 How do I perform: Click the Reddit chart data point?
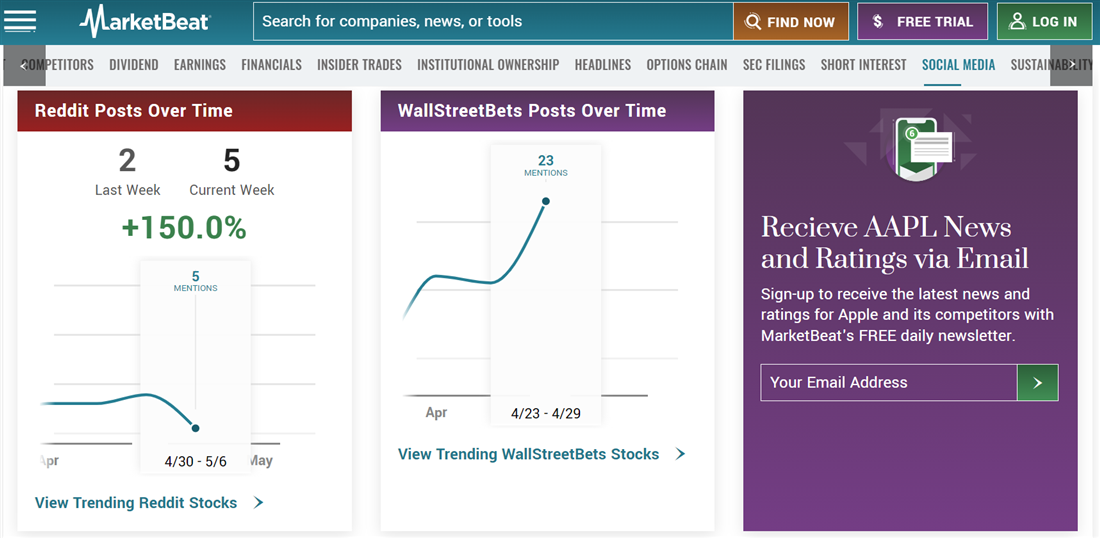[x=195, y=428]
